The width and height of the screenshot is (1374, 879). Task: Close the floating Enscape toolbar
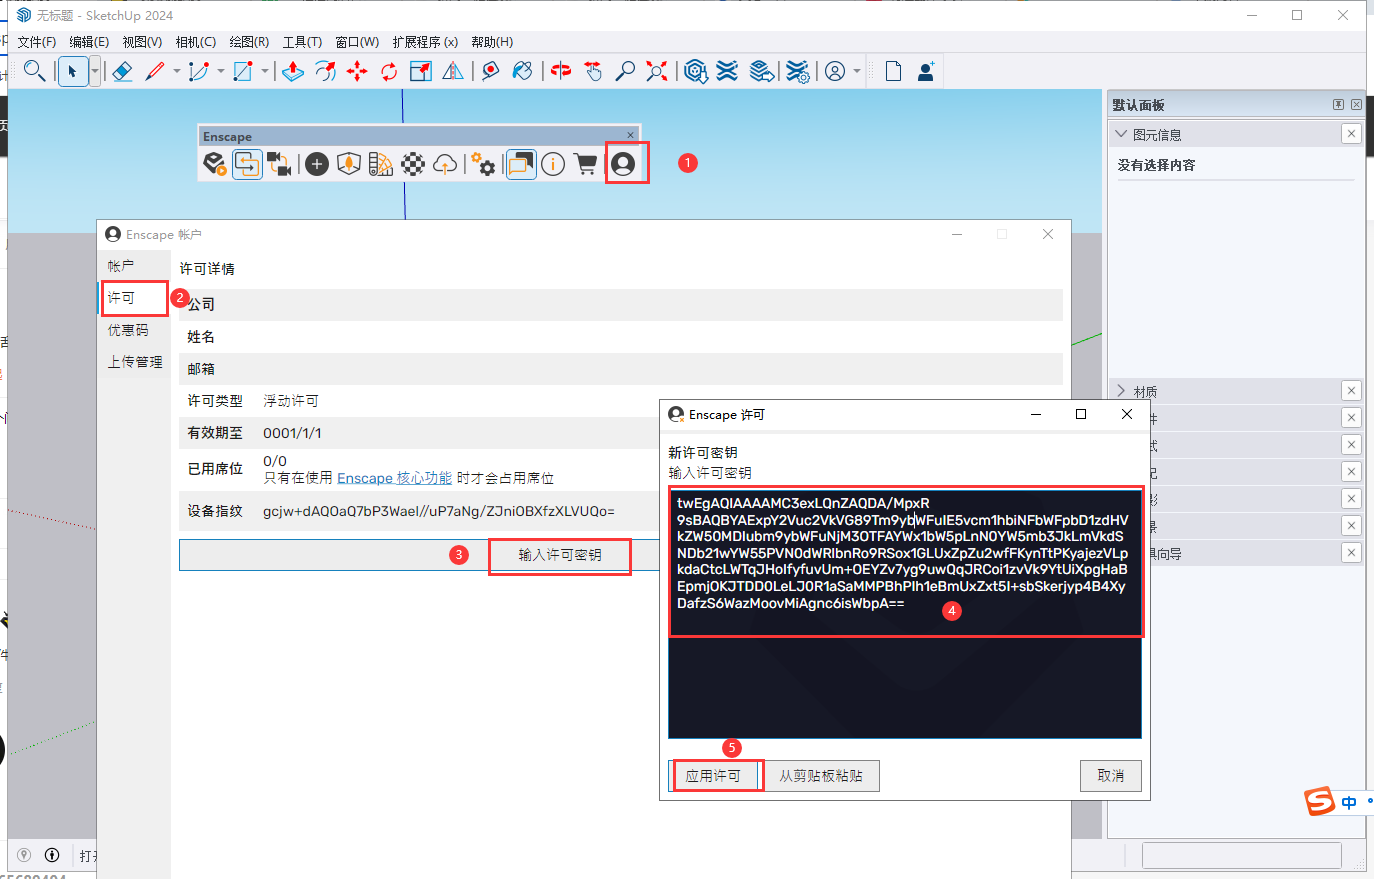point(631,135)
